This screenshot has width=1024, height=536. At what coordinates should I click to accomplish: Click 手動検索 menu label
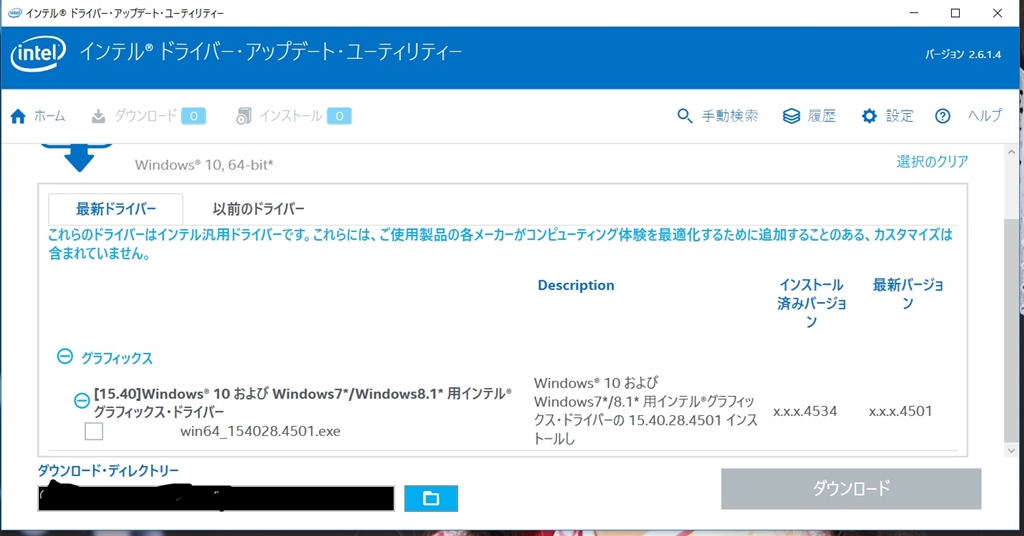(729, 116)
